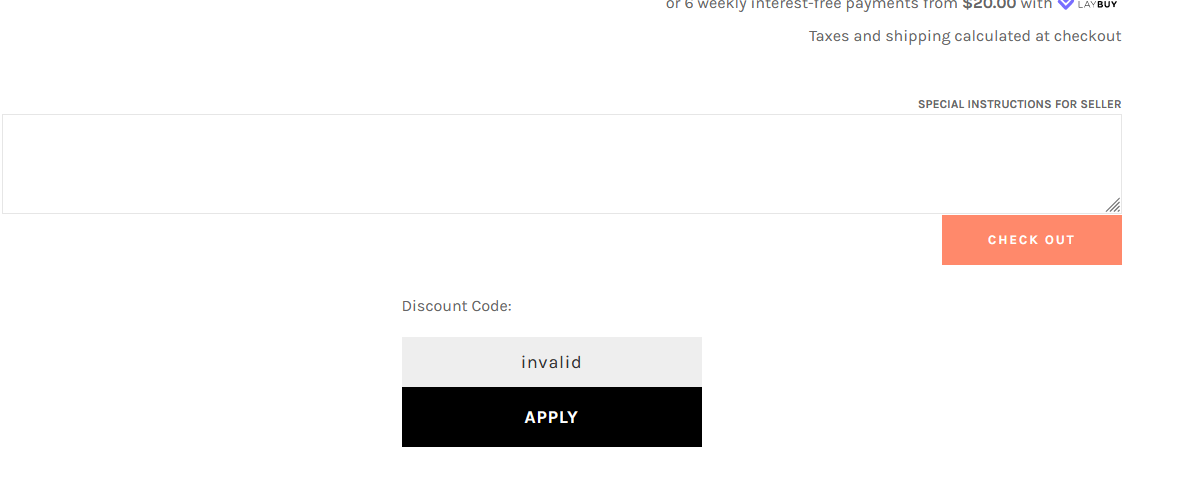
Task: Focus the discount code field containing 'invalid'
Action: click(x=551, y=362)
